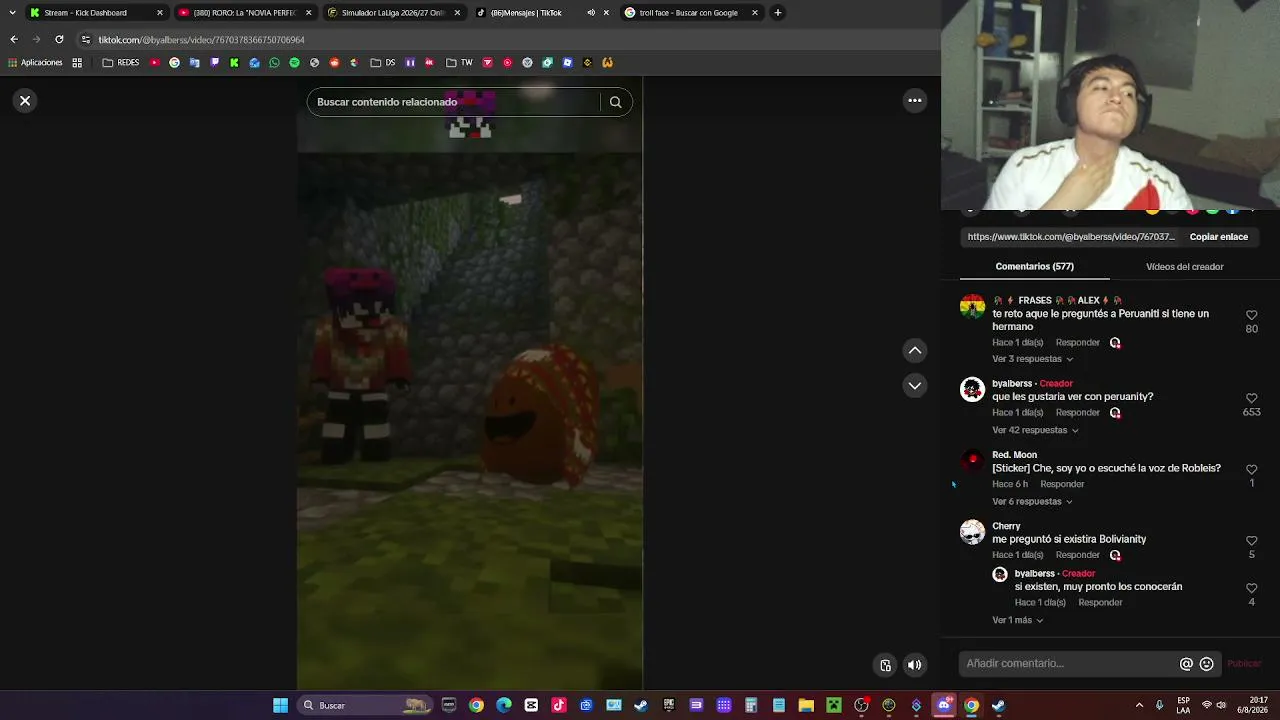Image resolution: width=1280 pixels, height=720 pixels.
Task: Reply to byalberss's 'que les gustaria ver' comment
Action: [1077, 413]
